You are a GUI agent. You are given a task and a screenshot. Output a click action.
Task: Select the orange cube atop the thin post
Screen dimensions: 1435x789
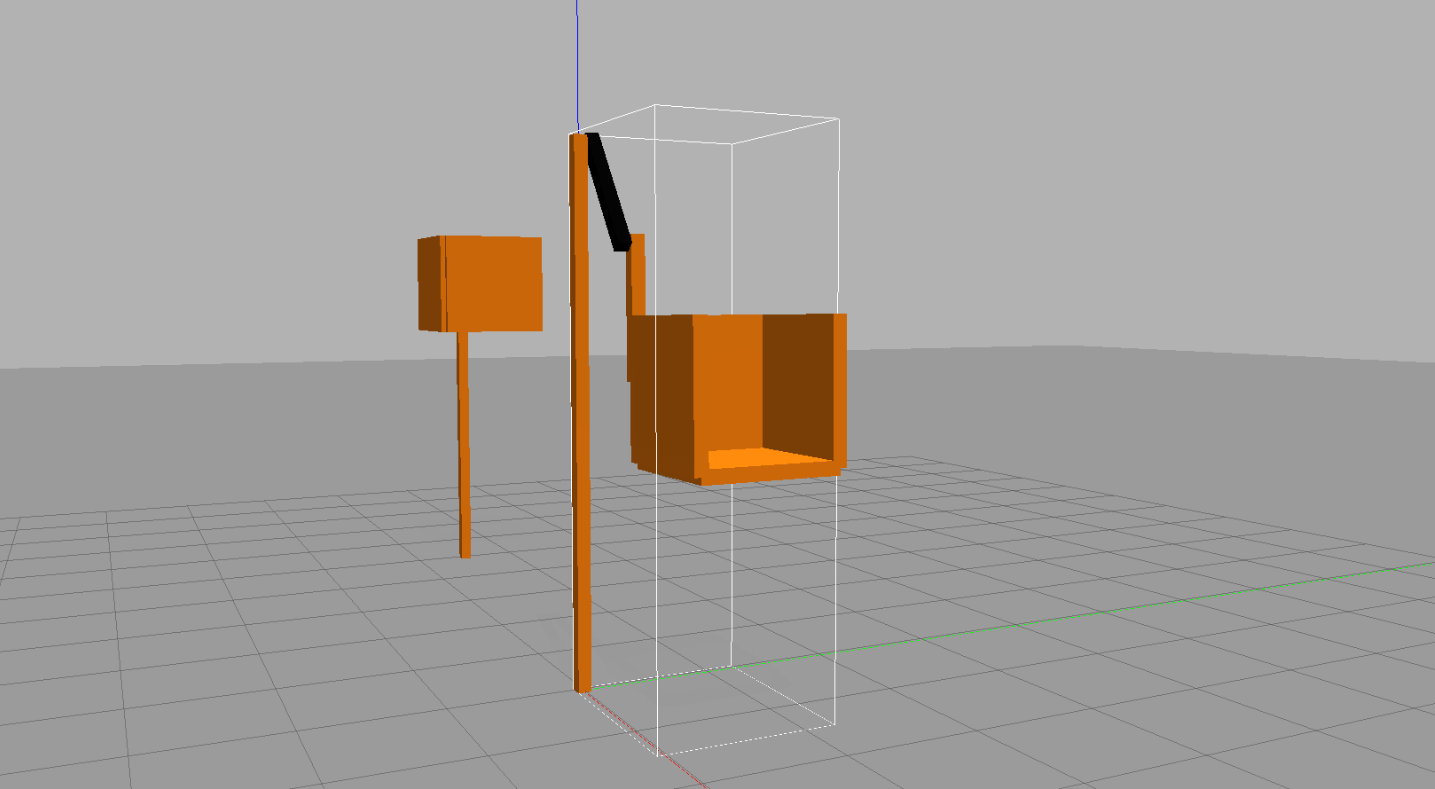[x=480, y=284]
